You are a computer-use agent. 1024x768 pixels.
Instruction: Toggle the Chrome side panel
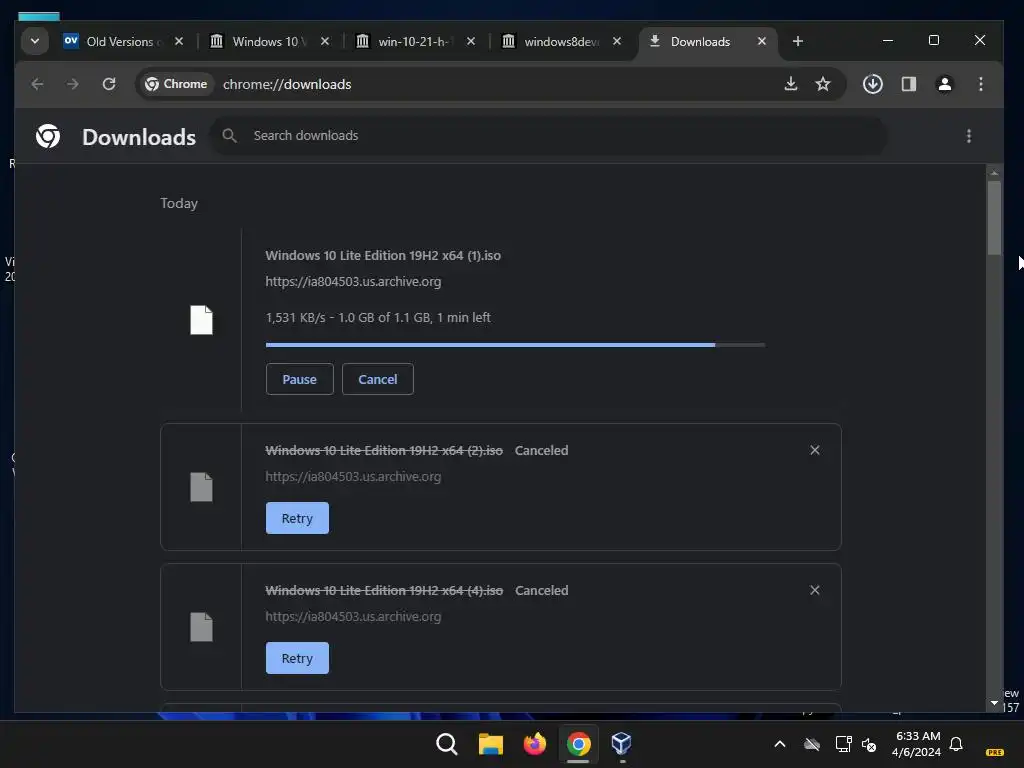[908, 84]
